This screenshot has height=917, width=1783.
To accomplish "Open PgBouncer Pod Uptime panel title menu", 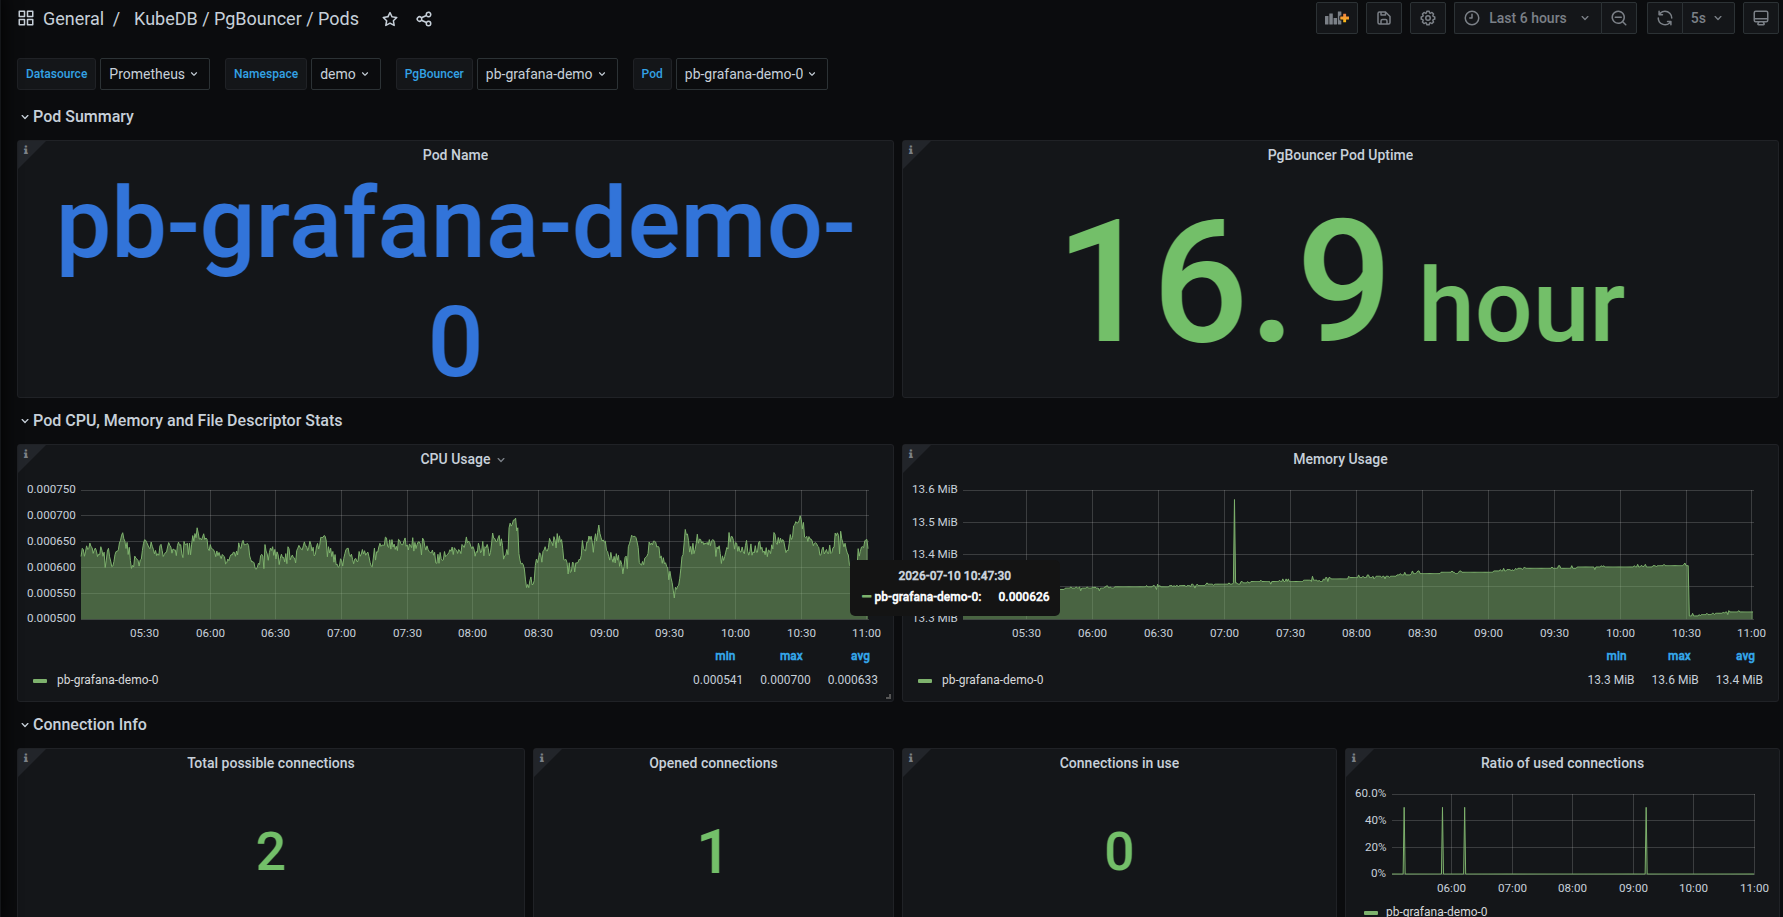I will (1340, 155).
